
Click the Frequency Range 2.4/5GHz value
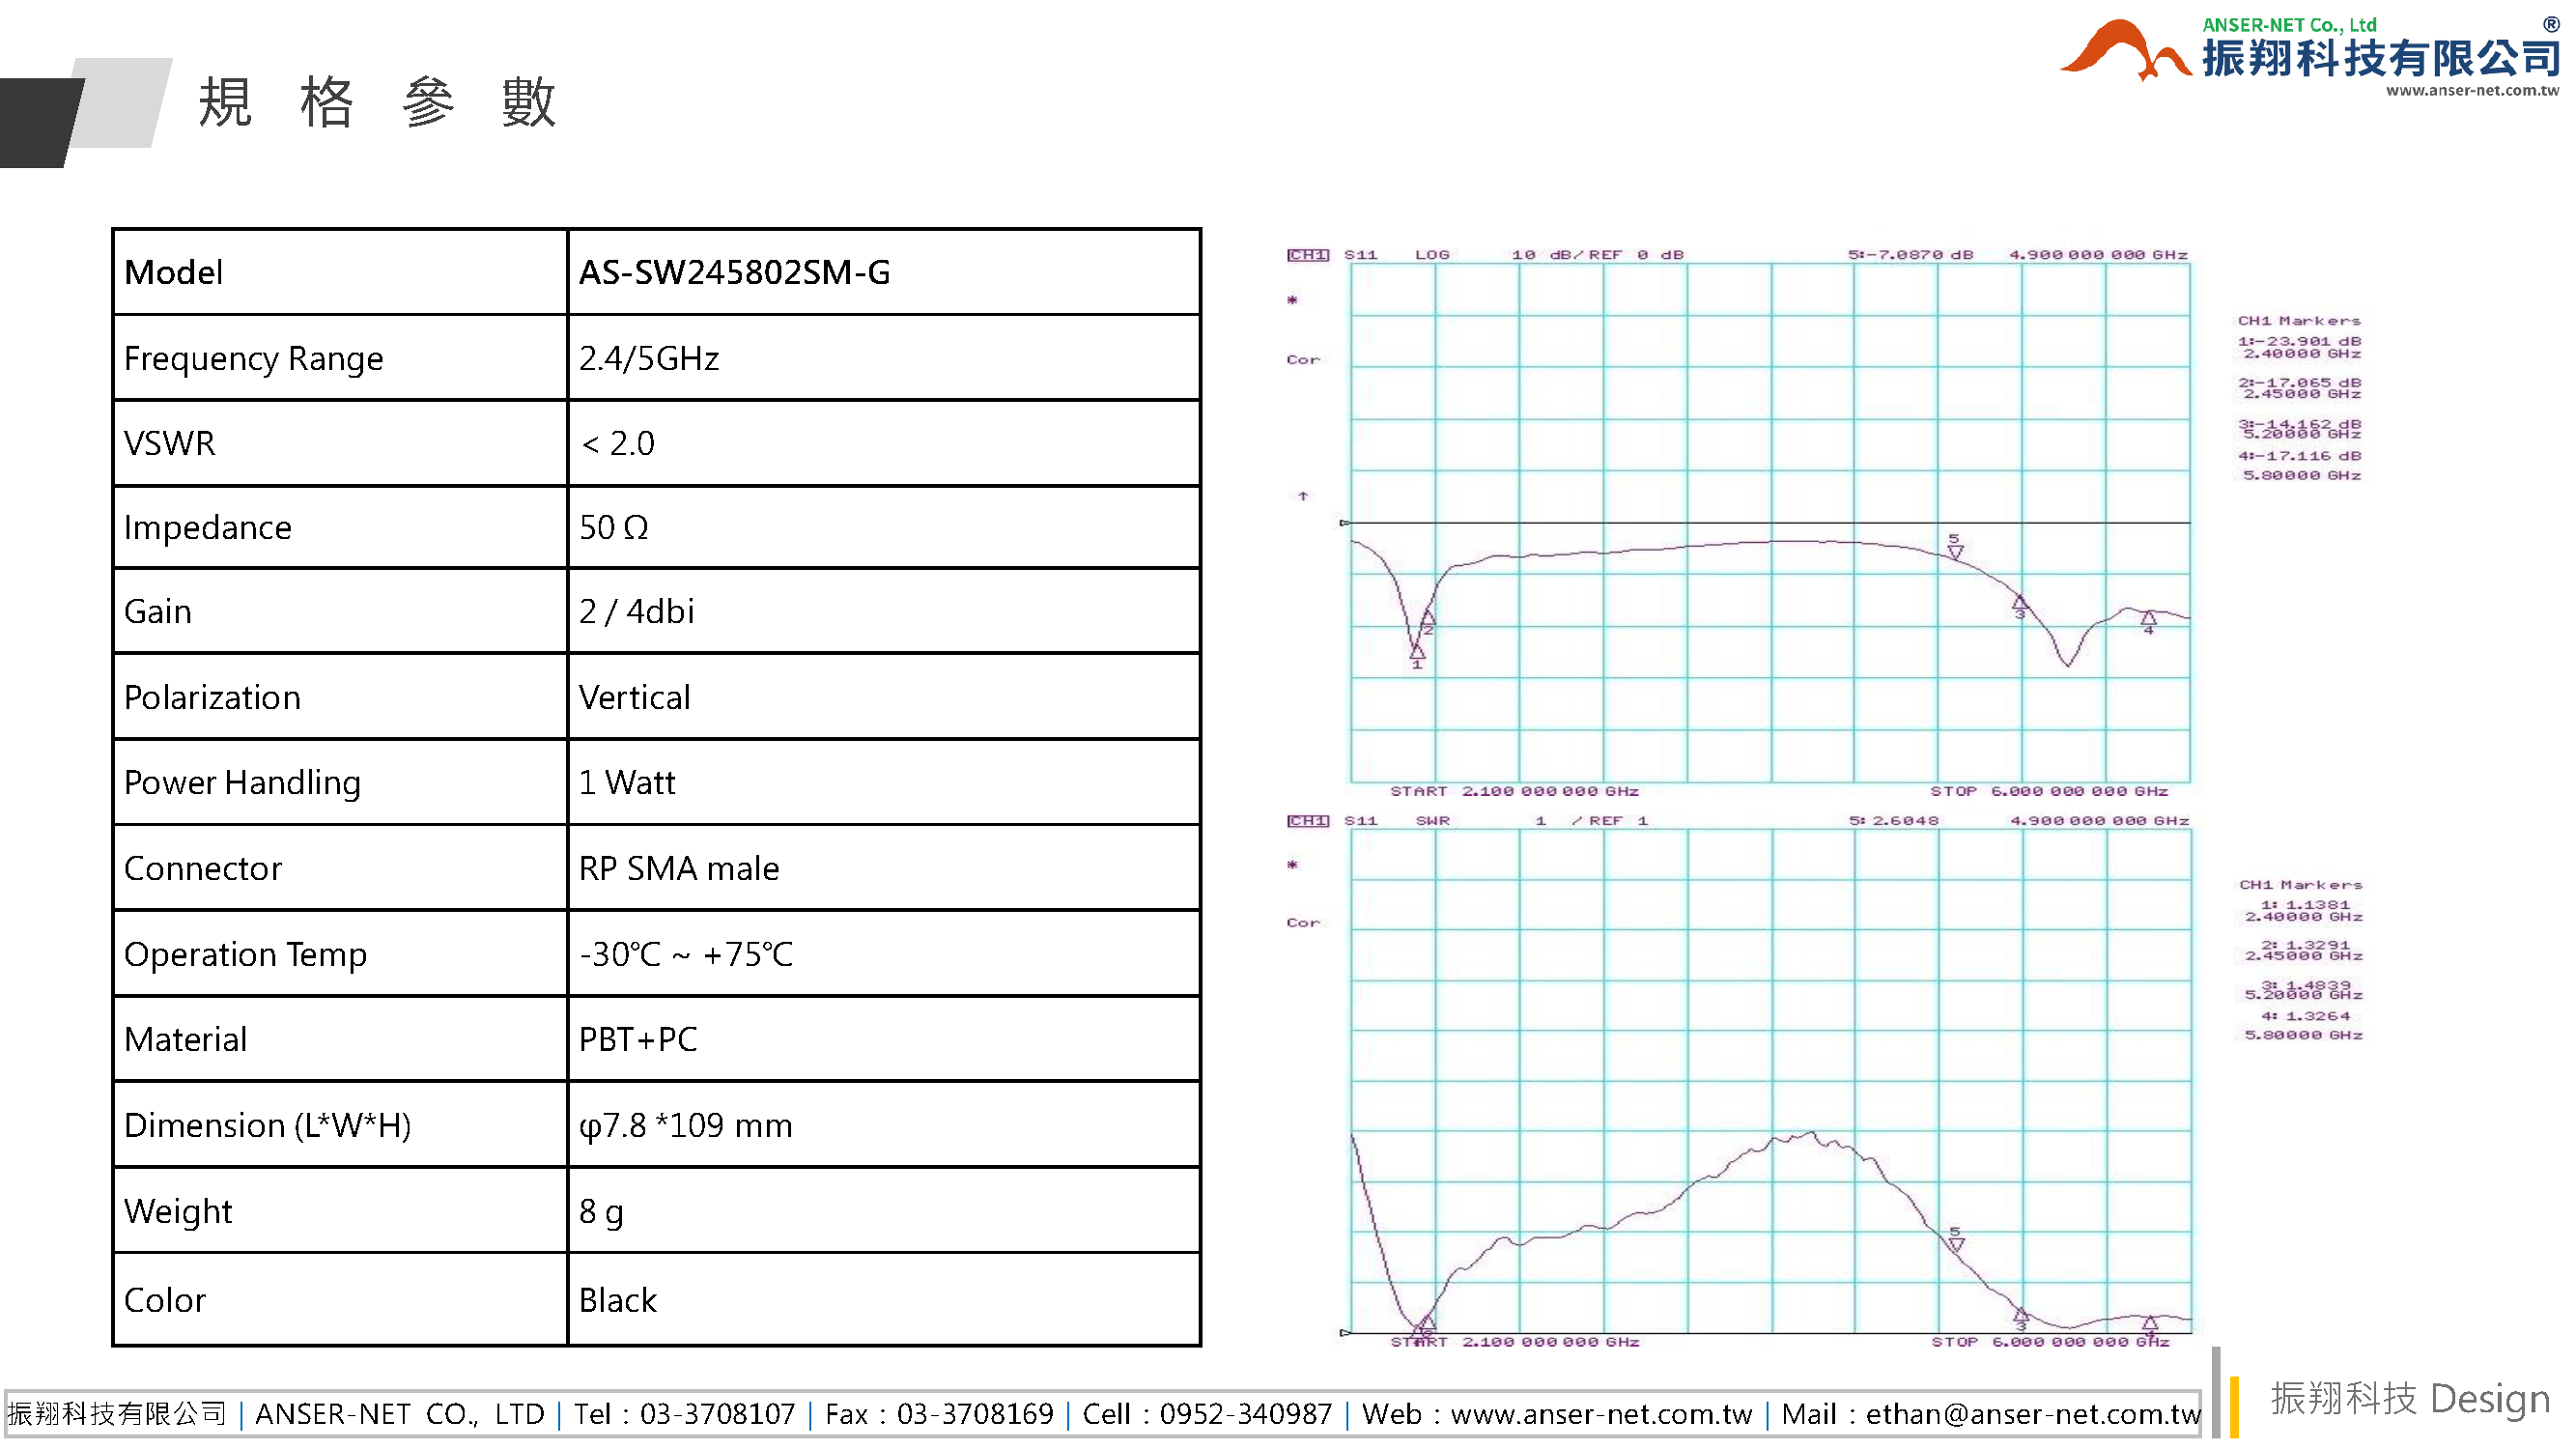(649, 358)
